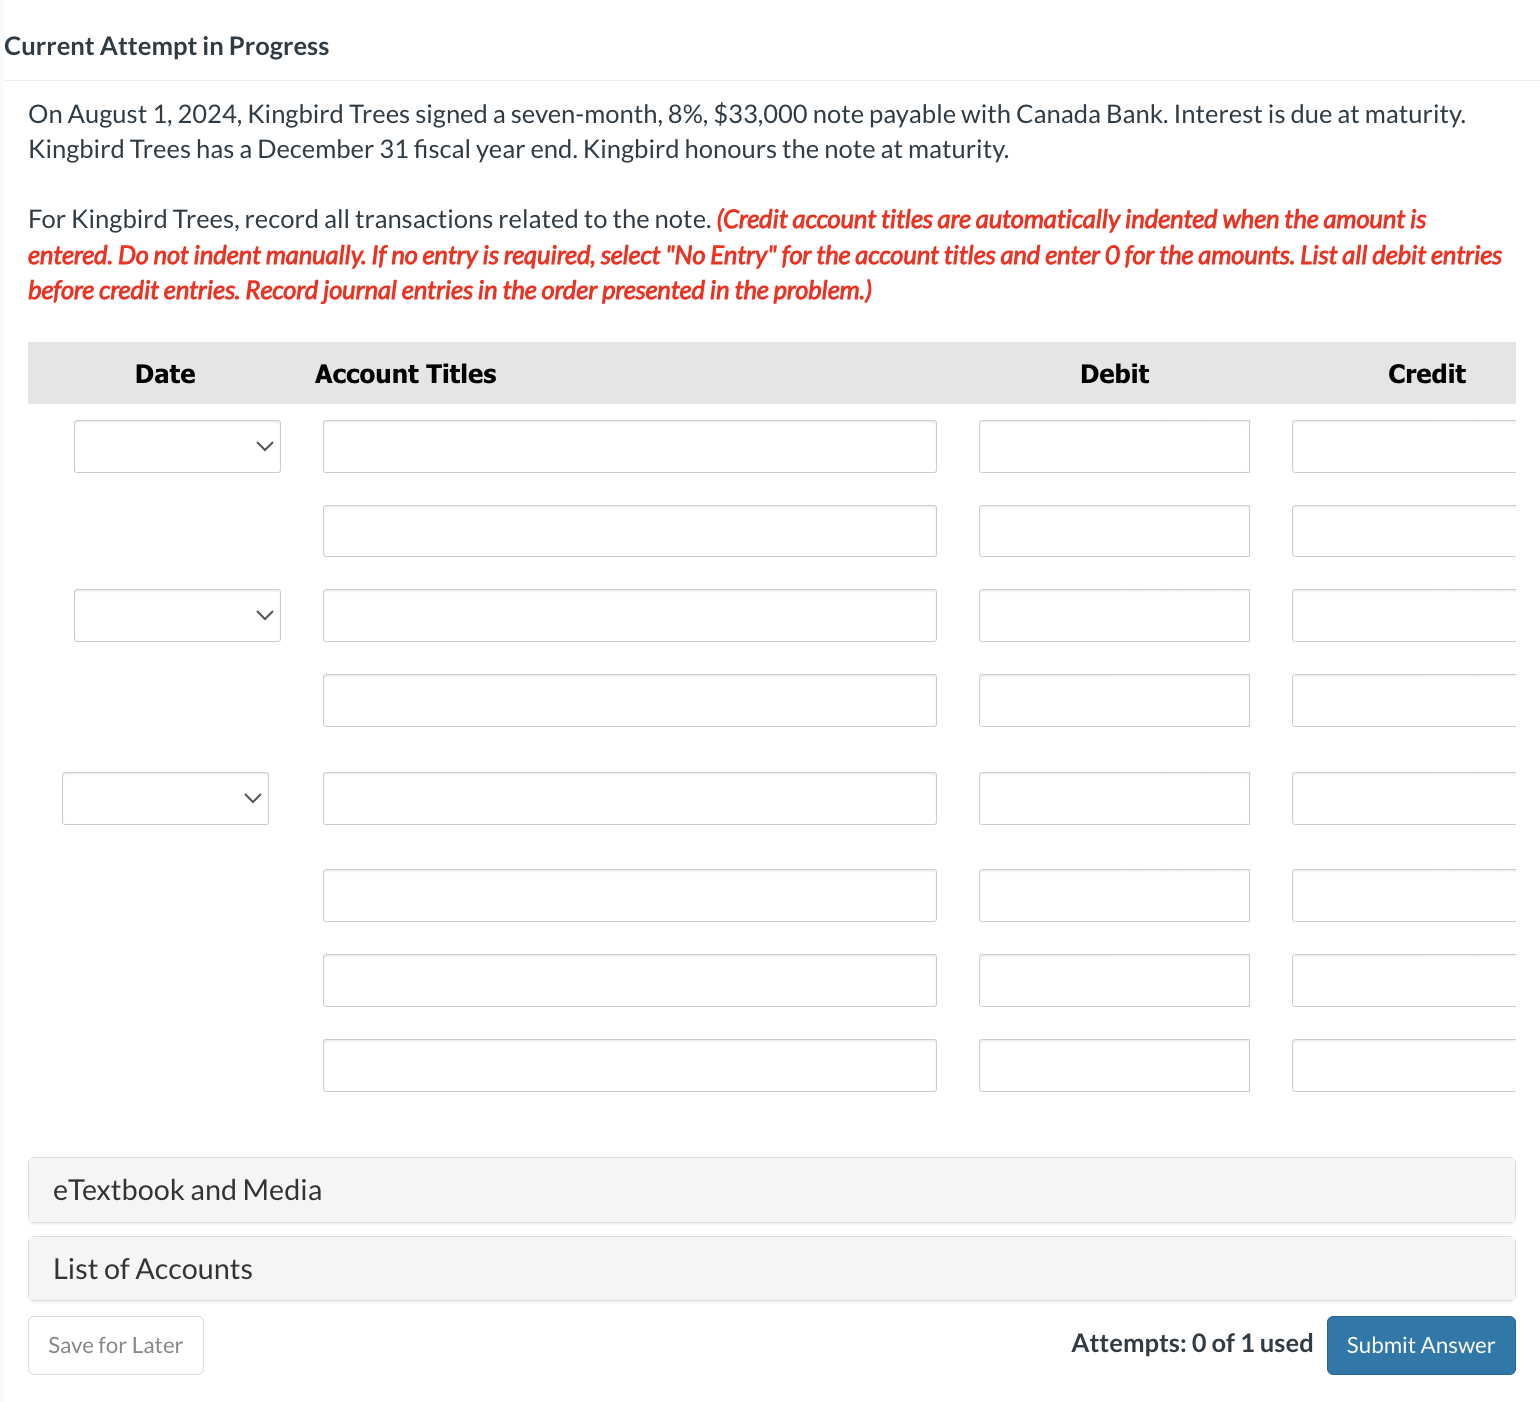Screen dimensions: 1540x1402
Task: Activate the Credit amount field in row eight
Action: 1404,1065
